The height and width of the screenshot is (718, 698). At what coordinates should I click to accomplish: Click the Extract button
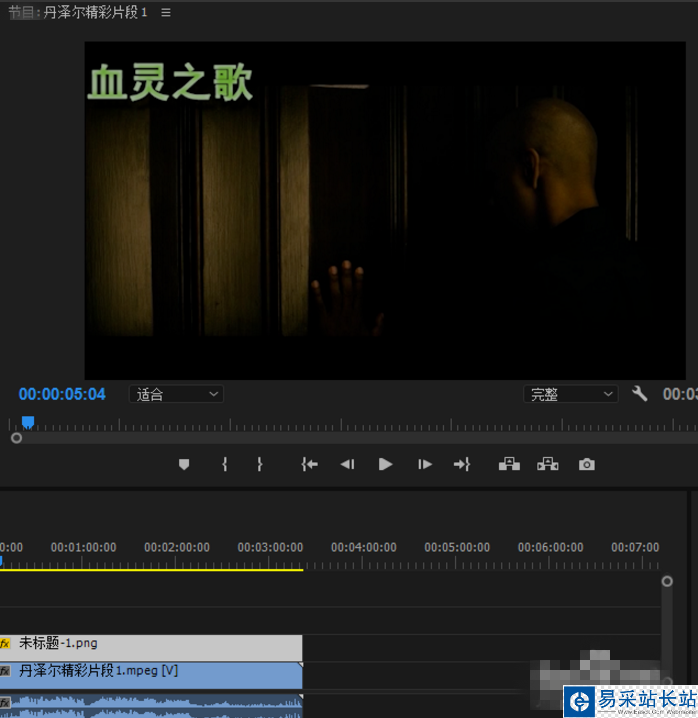pos(547,464)
